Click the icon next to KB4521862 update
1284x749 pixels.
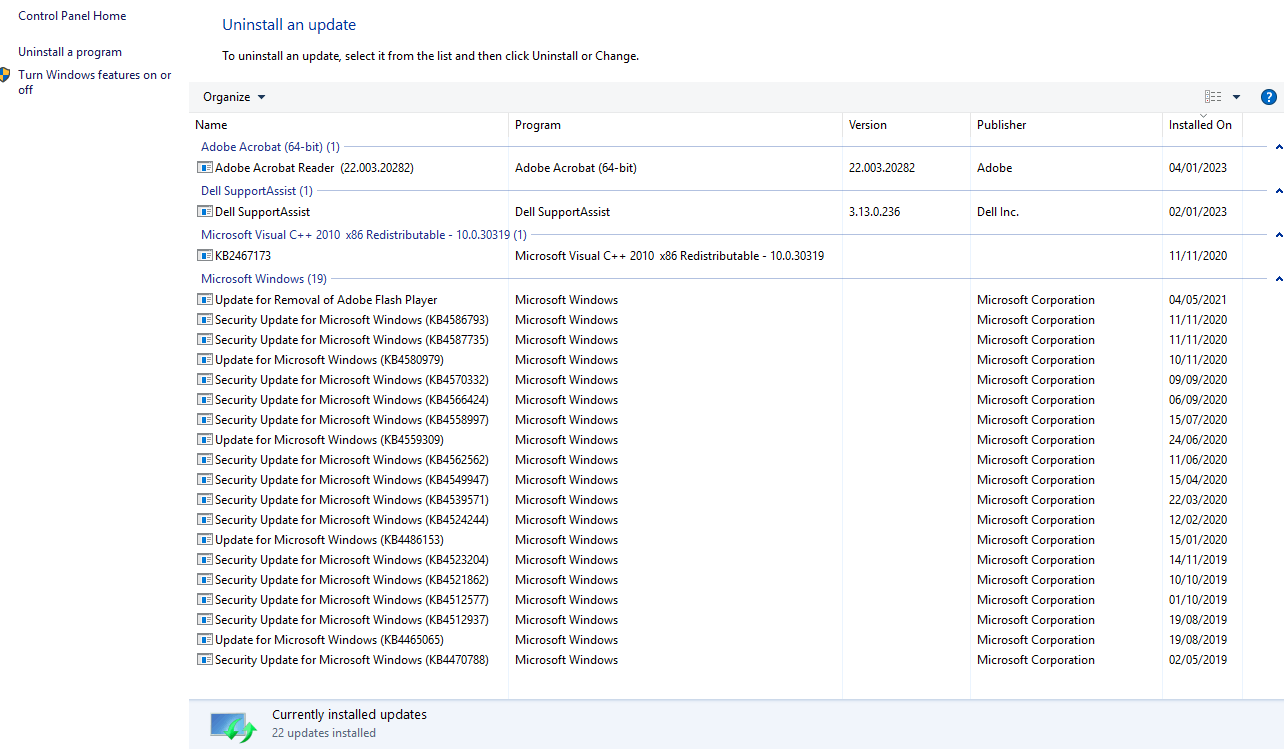point(205,580)
